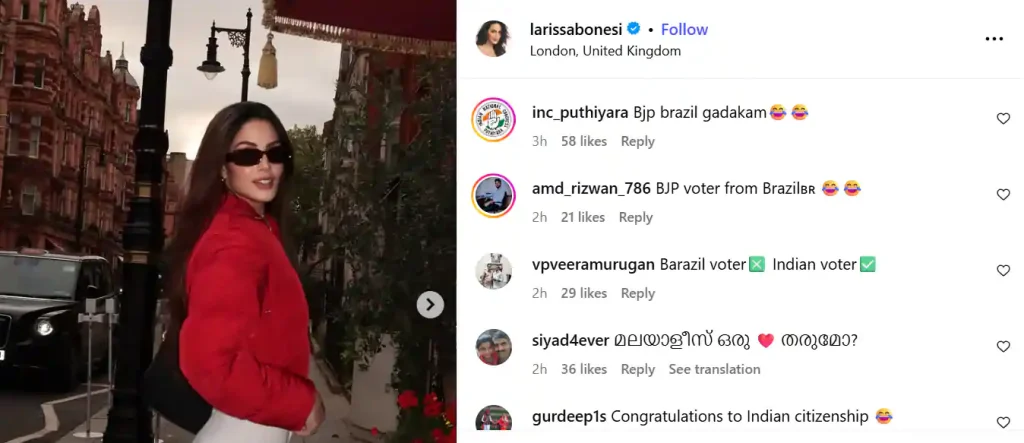Like siyad4ever's comment with the heart
The width and height of the screenshot is (1024, 443).
[1003, 346]
